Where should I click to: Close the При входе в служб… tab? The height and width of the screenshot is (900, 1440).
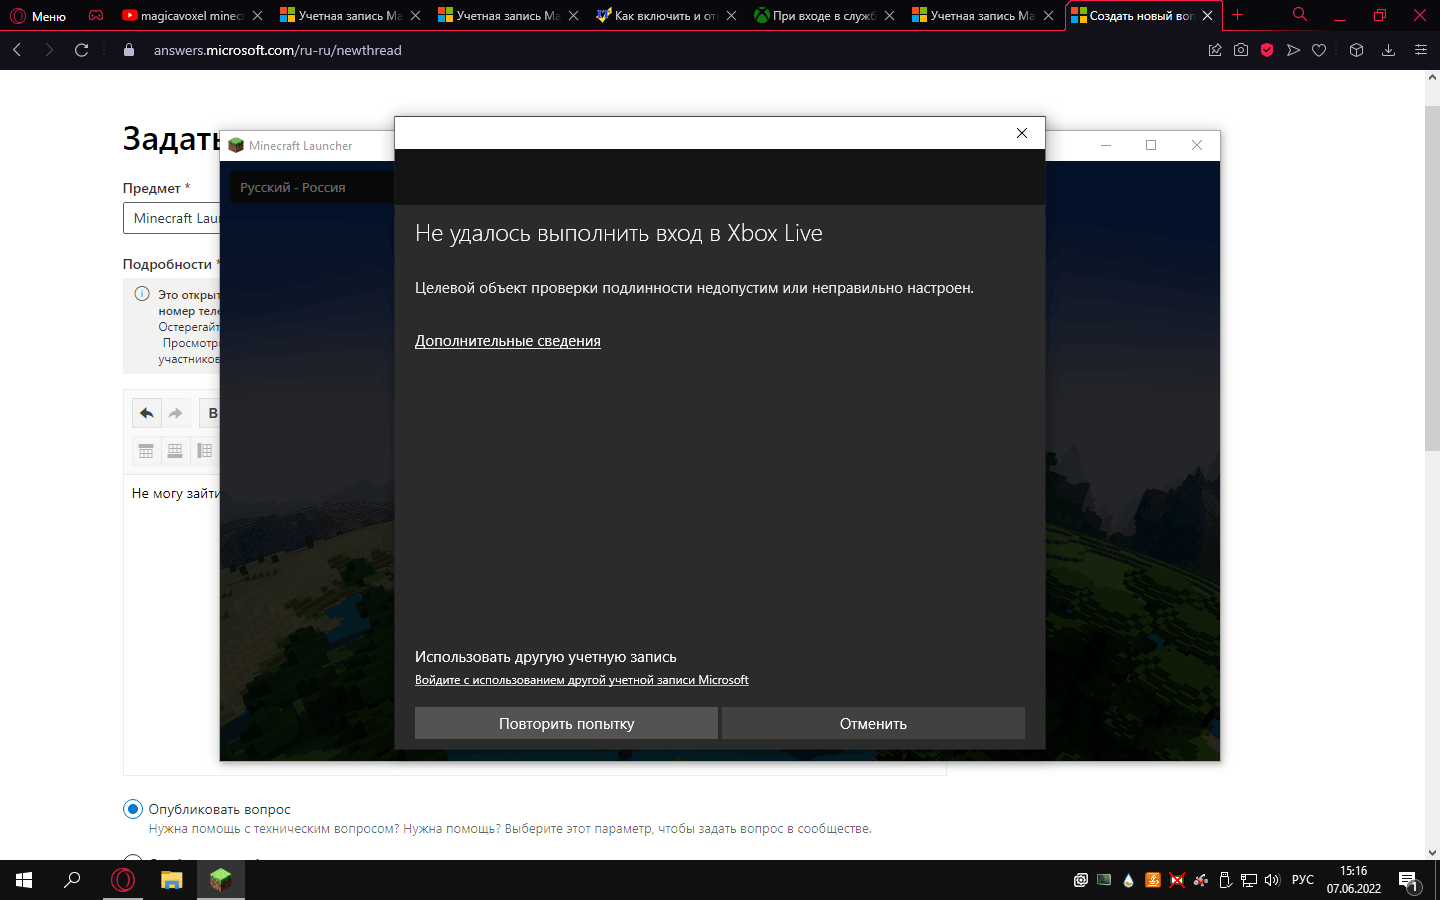click(x=889, y=16)
